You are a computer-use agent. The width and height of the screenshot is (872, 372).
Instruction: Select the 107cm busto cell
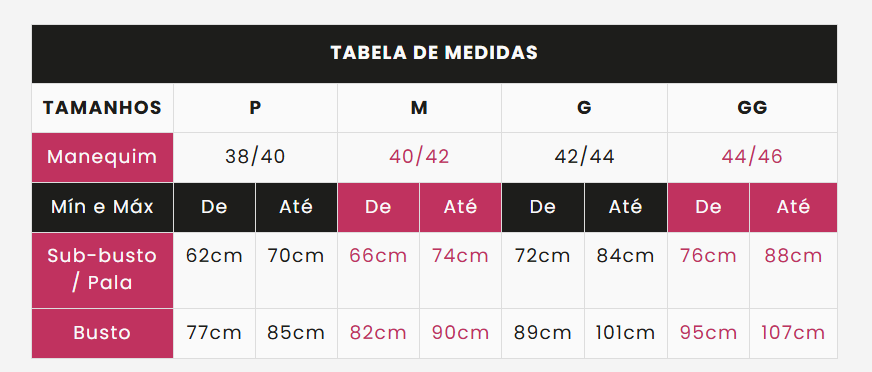pyautogui.click(x=793, y=334)
